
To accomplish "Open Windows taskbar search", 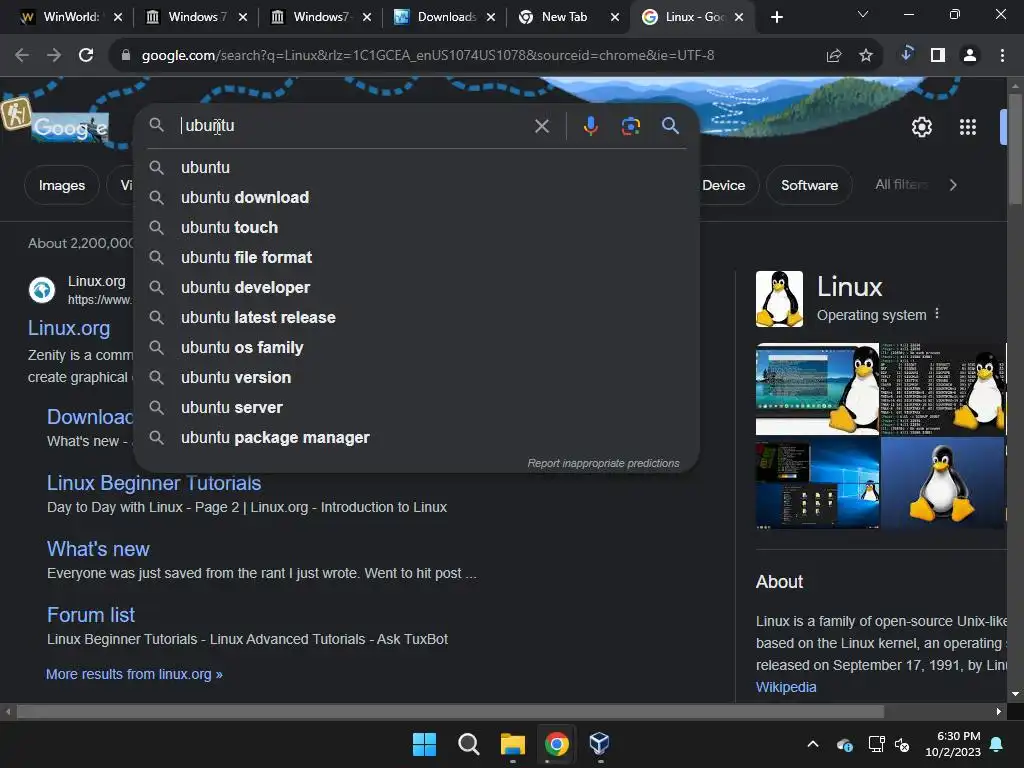I will point(468,744).
